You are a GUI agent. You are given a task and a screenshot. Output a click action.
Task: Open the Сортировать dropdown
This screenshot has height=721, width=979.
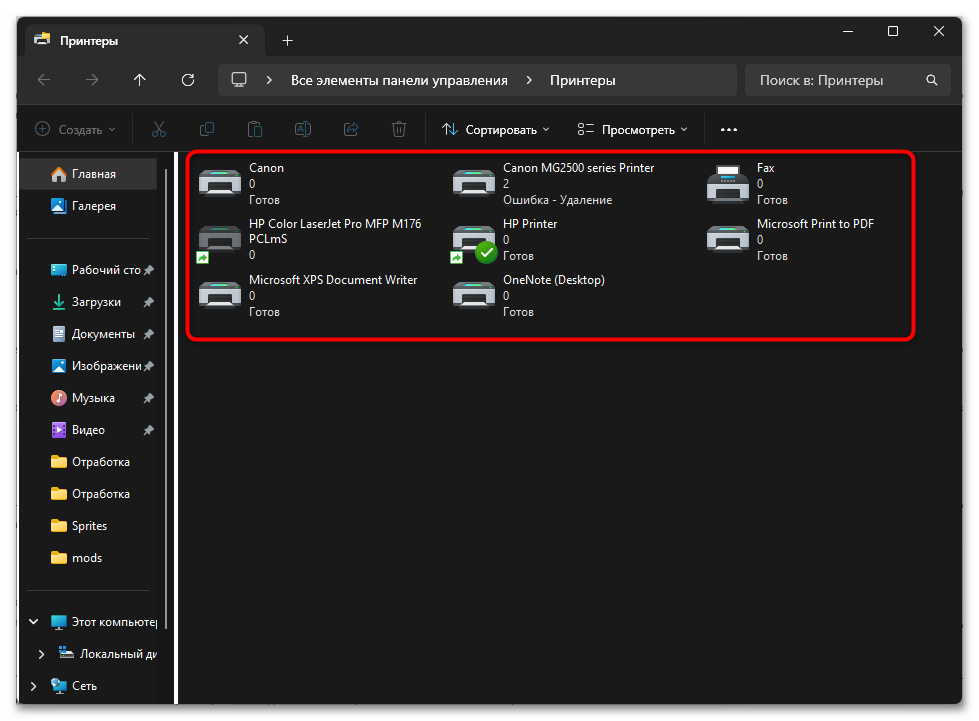click(495, 129)
